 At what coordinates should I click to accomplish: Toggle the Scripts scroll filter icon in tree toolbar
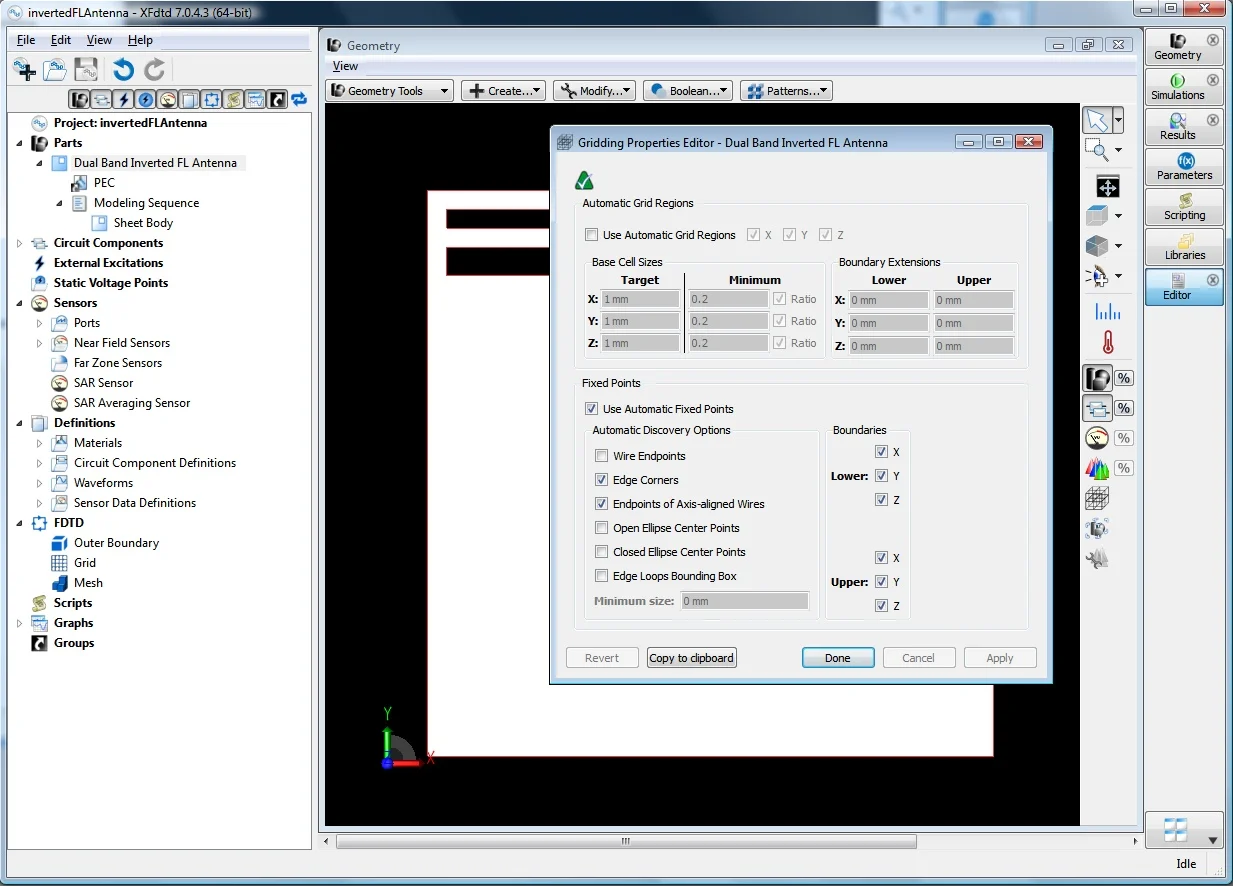pyautogui.click(x=233, y=99)
